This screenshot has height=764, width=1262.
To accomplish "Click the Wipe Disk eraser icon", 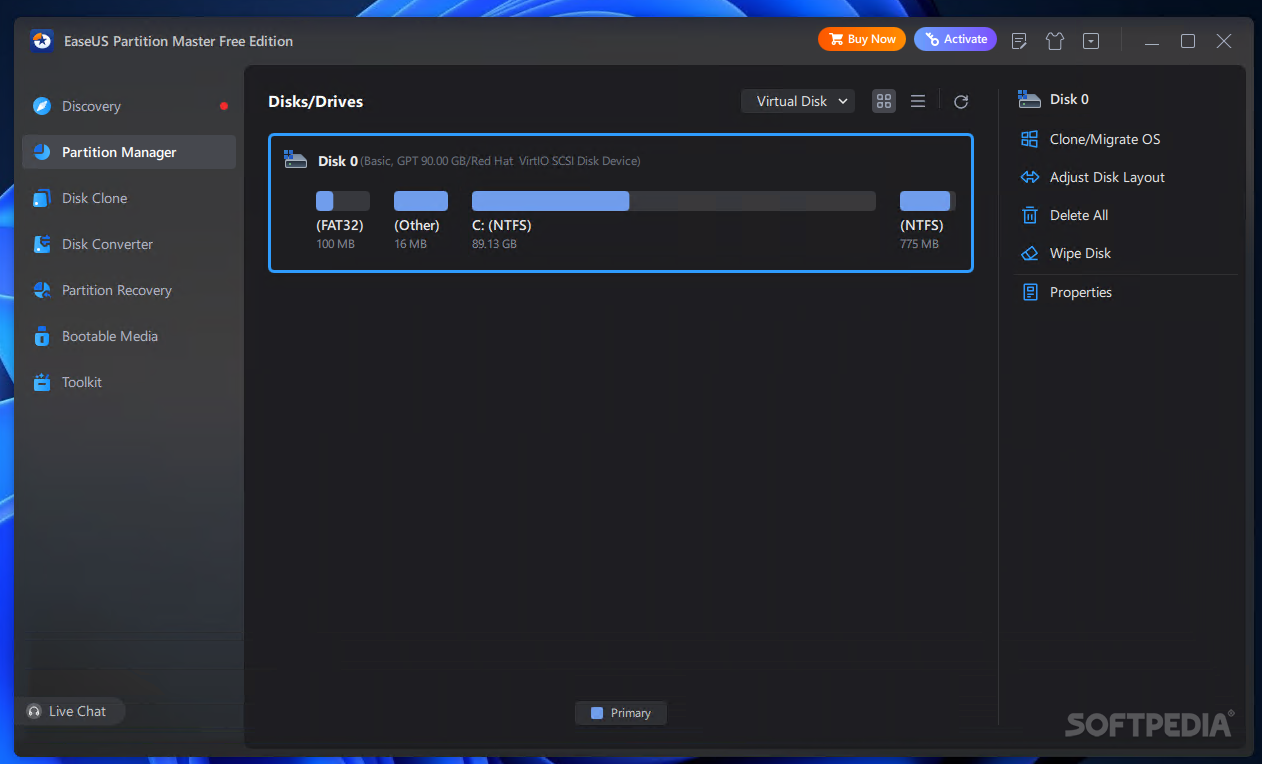I will click(1029, 253).
